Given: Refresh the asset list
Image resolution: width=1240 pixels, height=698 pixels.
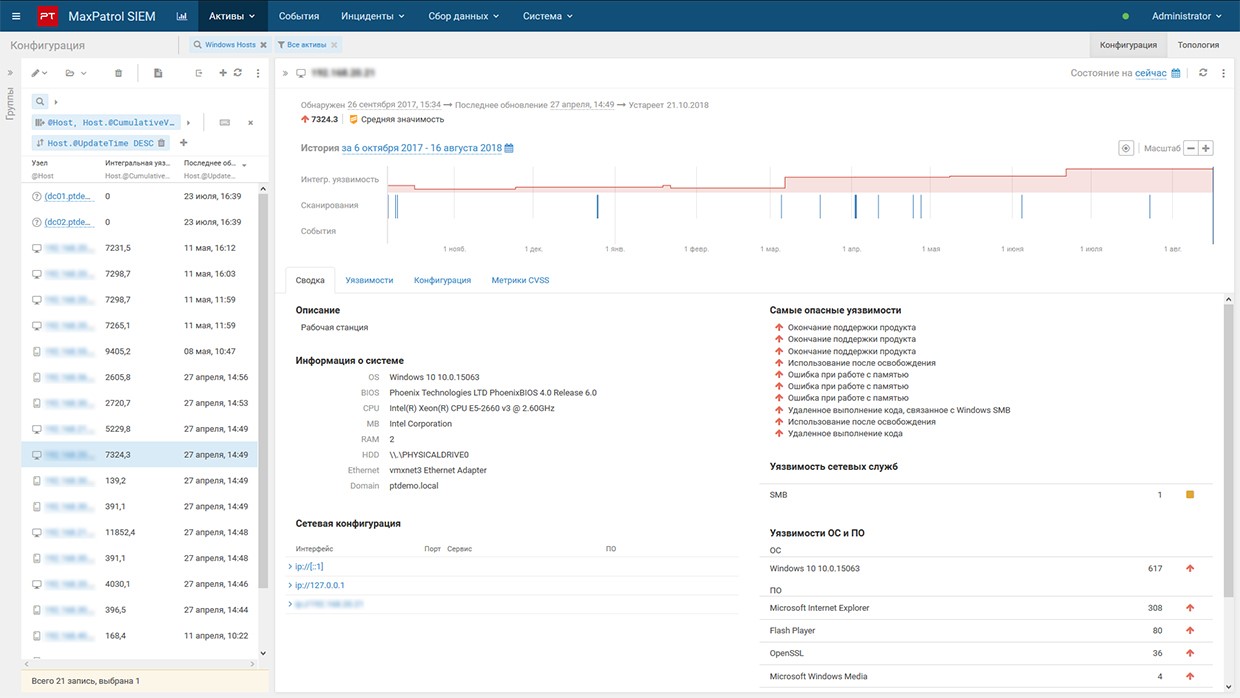Looking at the screenshot, I should [238, 73].
